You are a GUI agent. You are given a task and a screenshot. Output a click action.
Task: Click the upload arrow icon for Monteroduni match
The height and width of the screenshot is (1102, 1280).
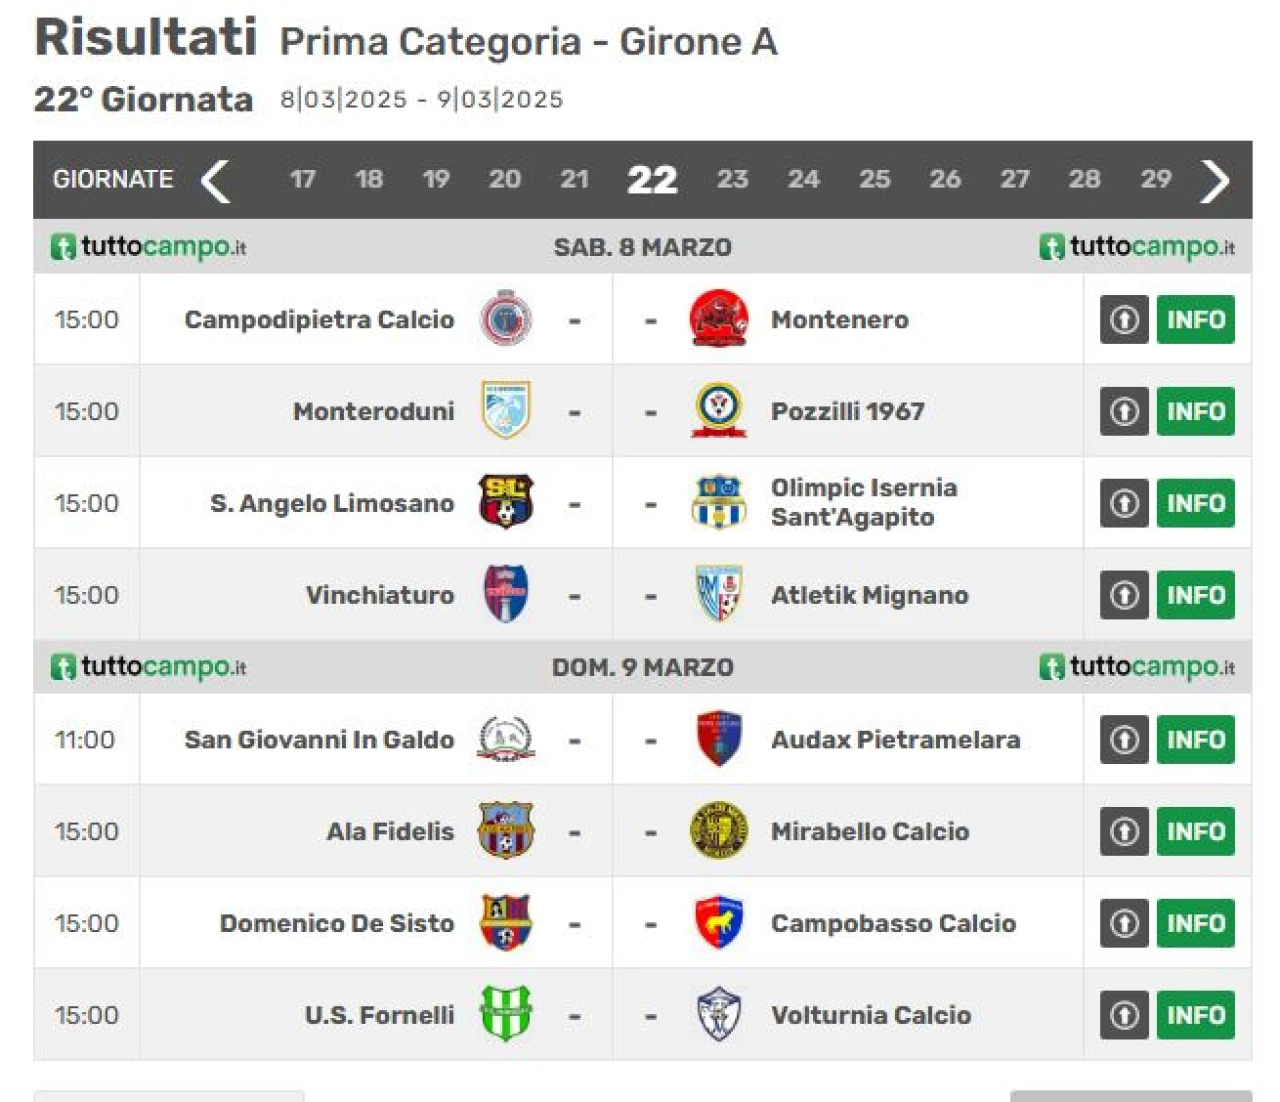click(1124, 411)
